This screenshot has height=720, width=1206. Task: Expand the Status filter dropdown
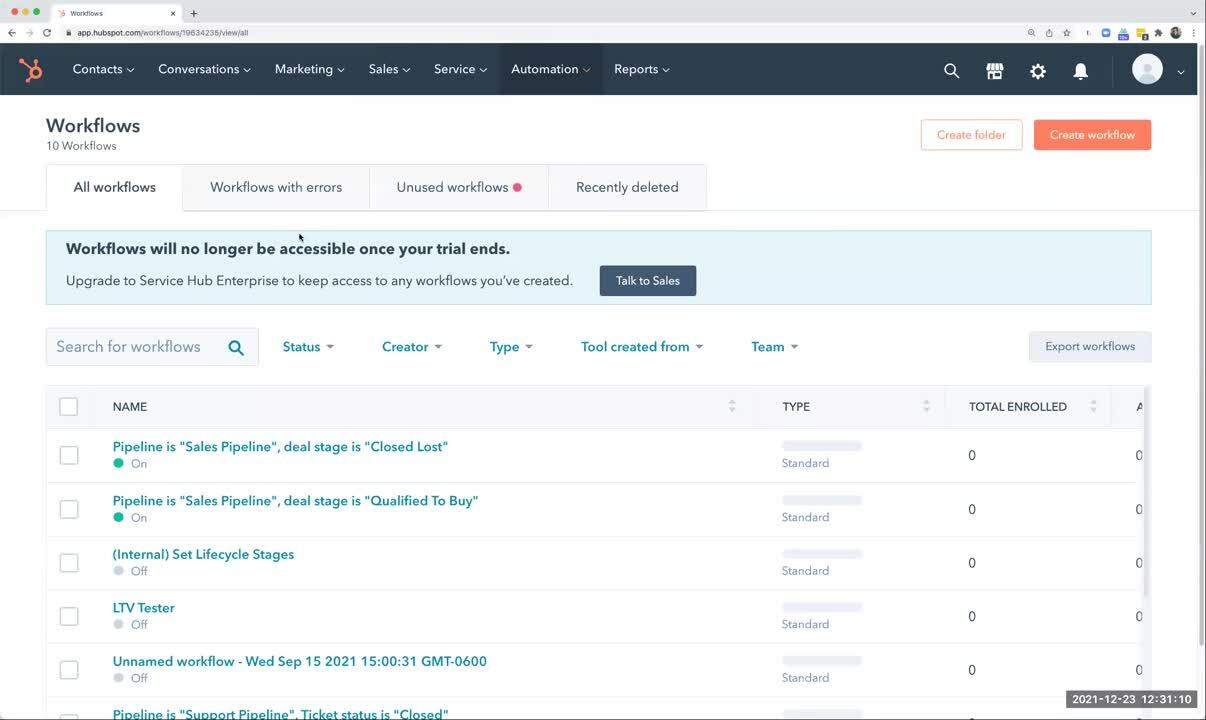tap(308, 347)
